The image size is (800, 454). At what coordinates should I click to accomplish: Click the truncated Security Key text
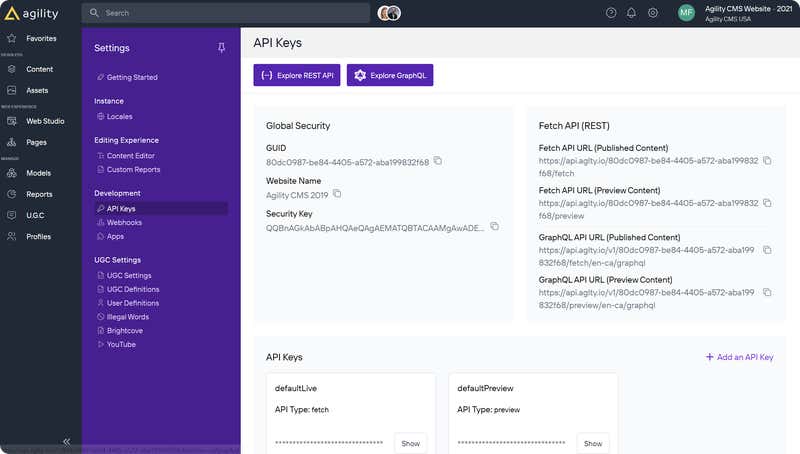click(x=375, y=228)
